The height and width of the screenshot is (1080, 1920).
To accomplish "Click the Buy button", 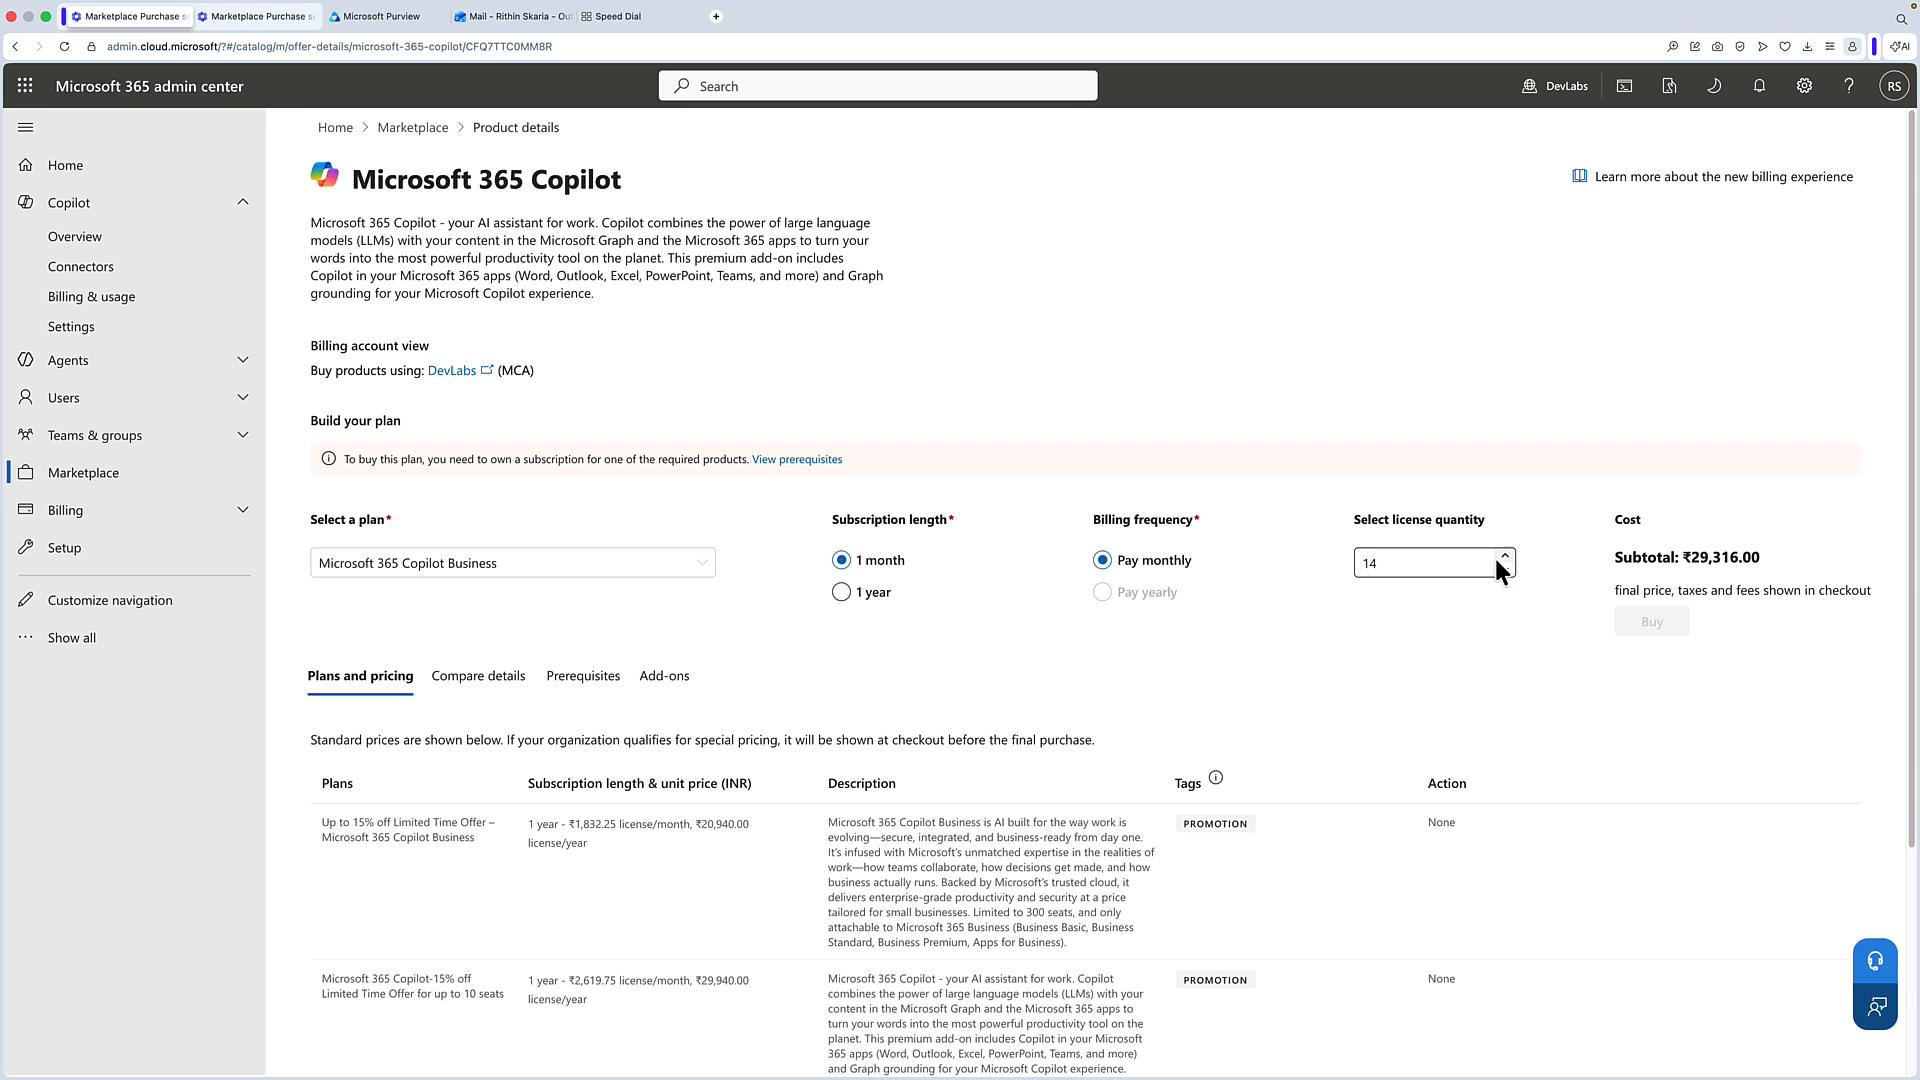I will coord(1651,622).
